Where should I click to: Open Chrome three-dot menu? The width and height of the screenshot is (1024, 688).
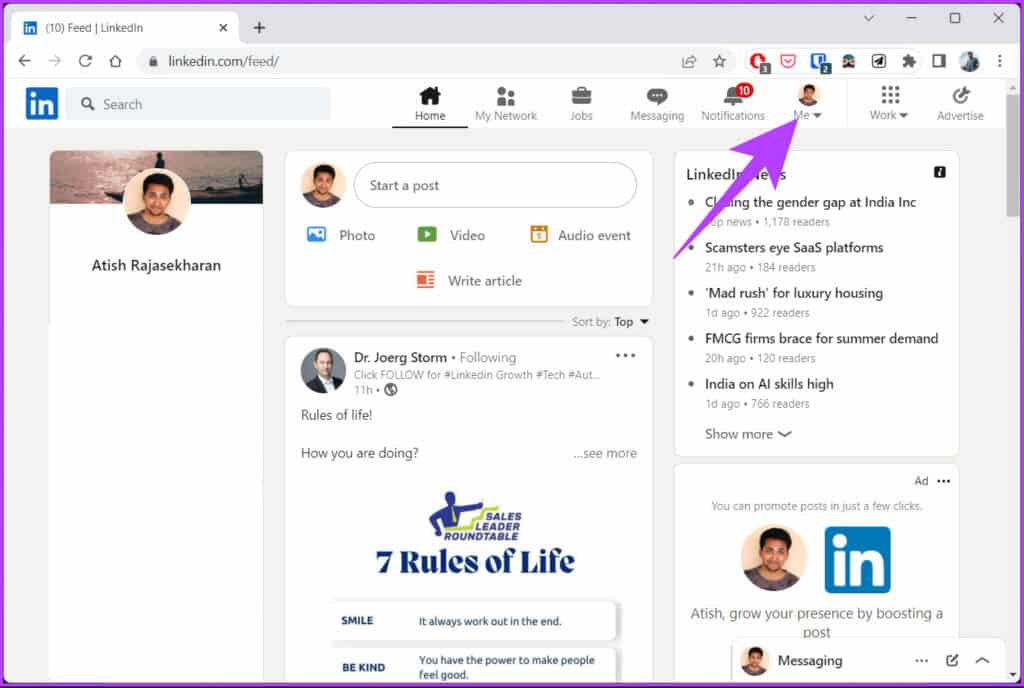999,61
